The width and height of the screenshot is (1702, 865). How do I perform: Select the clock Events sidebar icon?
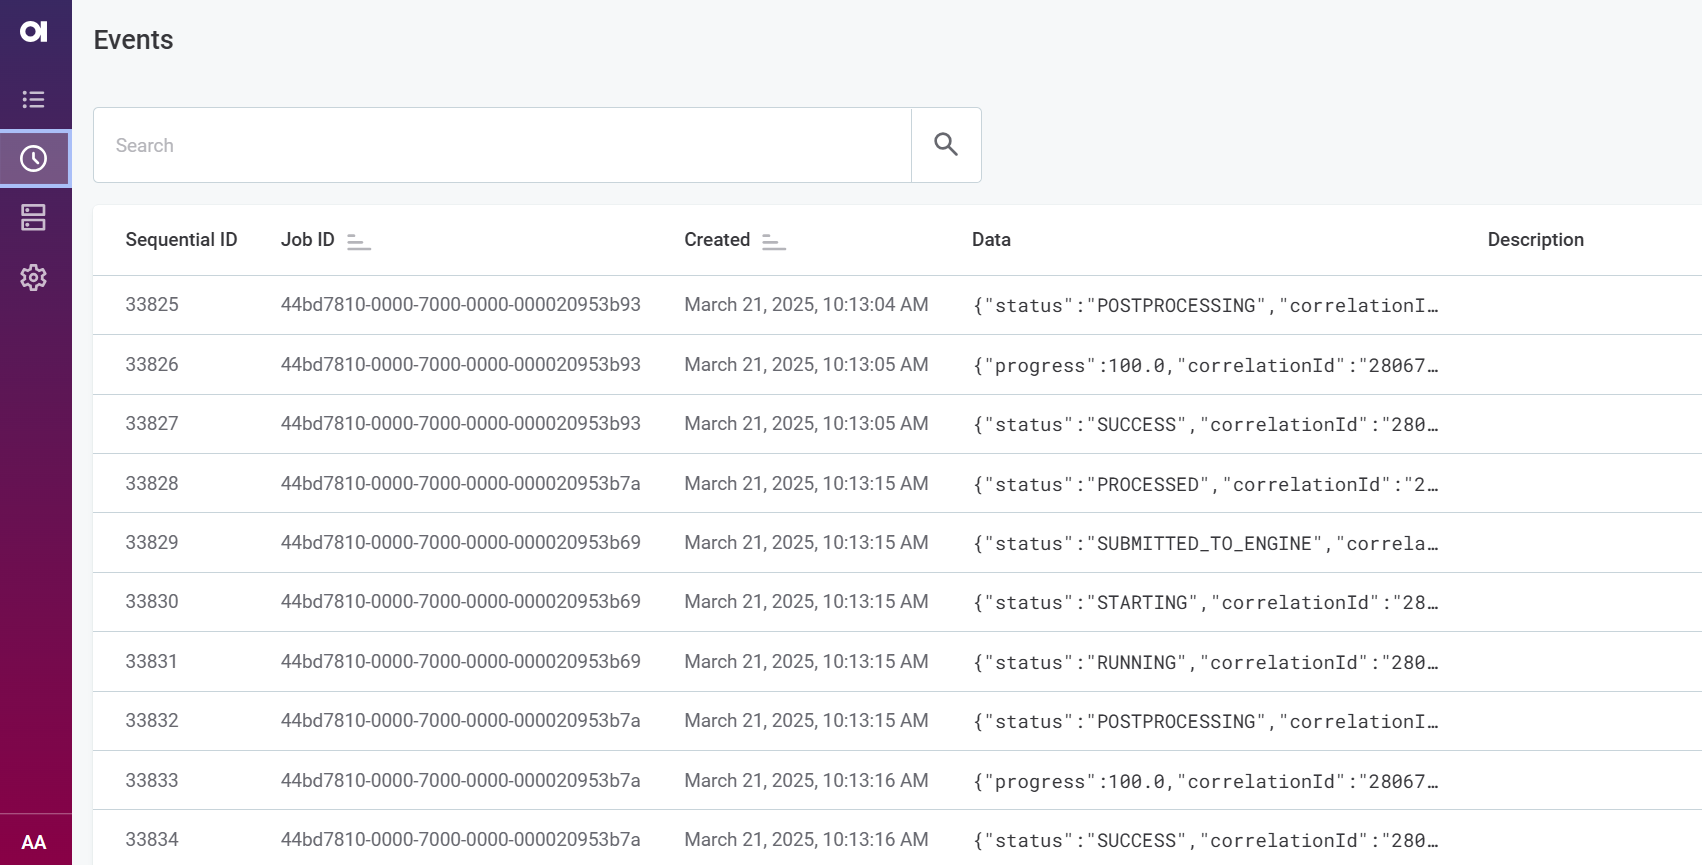(34, 159)
